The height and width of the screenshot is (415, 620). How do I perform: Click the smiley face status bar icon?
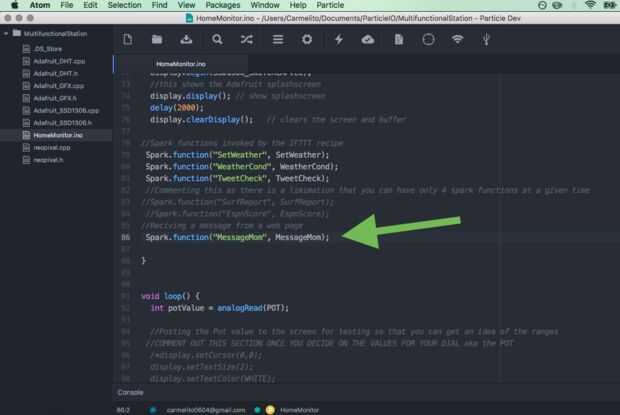pyautogui.click(x=270, y=410)
